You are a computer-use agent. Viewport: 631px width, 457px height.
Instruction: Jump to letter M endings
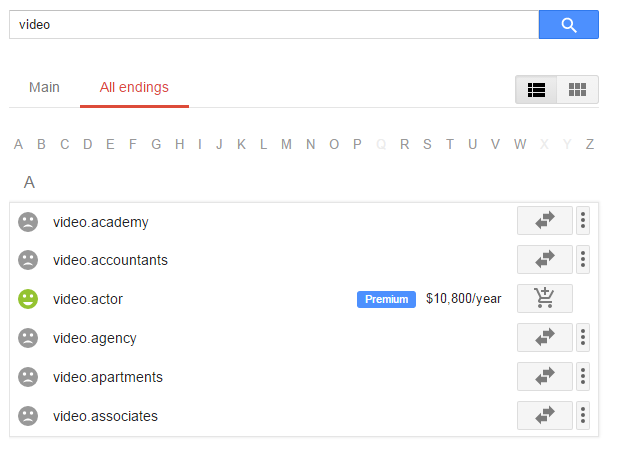pyautogui.click(x=286, y=144)
